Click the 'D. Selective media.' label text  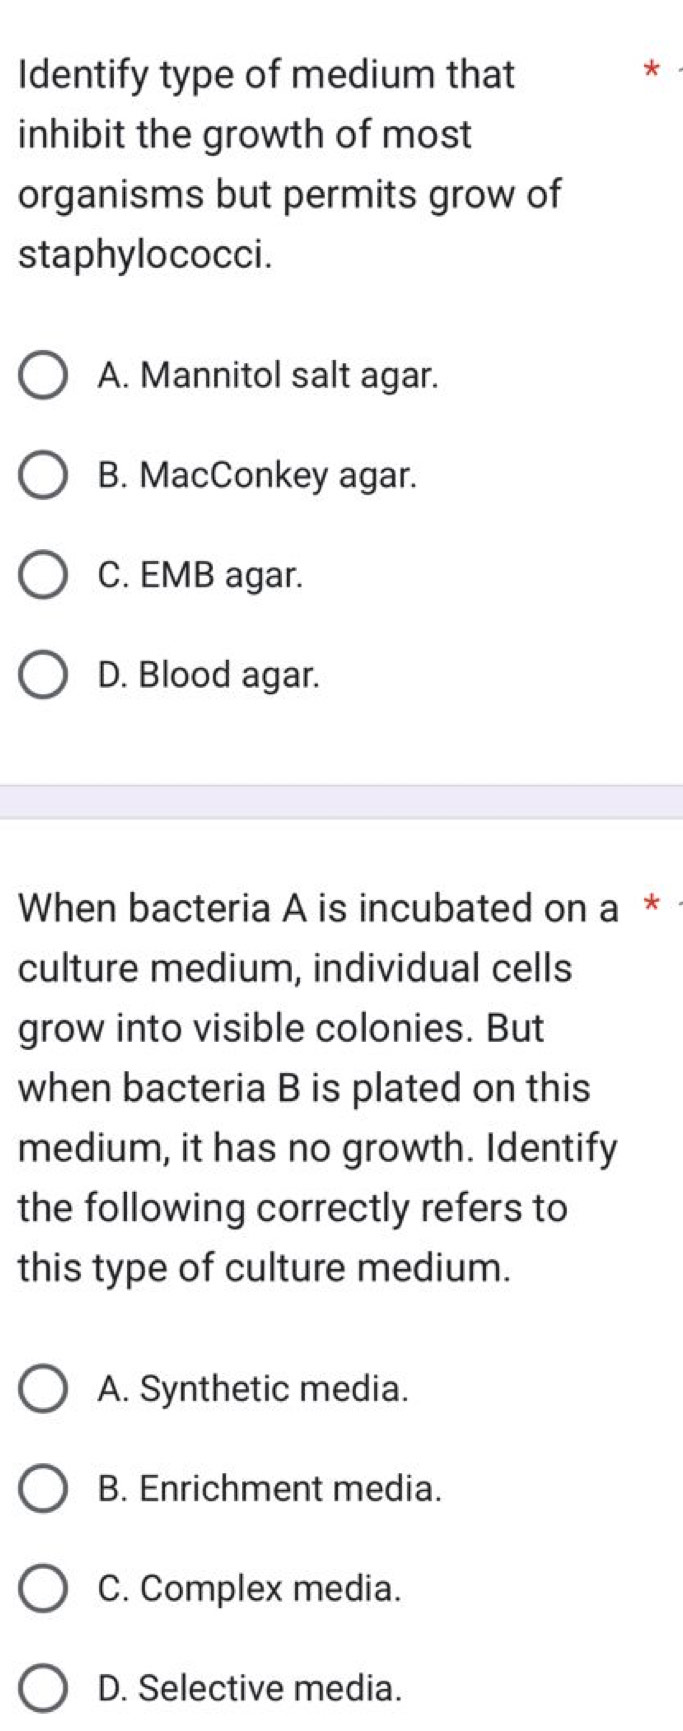point(251,1689)
